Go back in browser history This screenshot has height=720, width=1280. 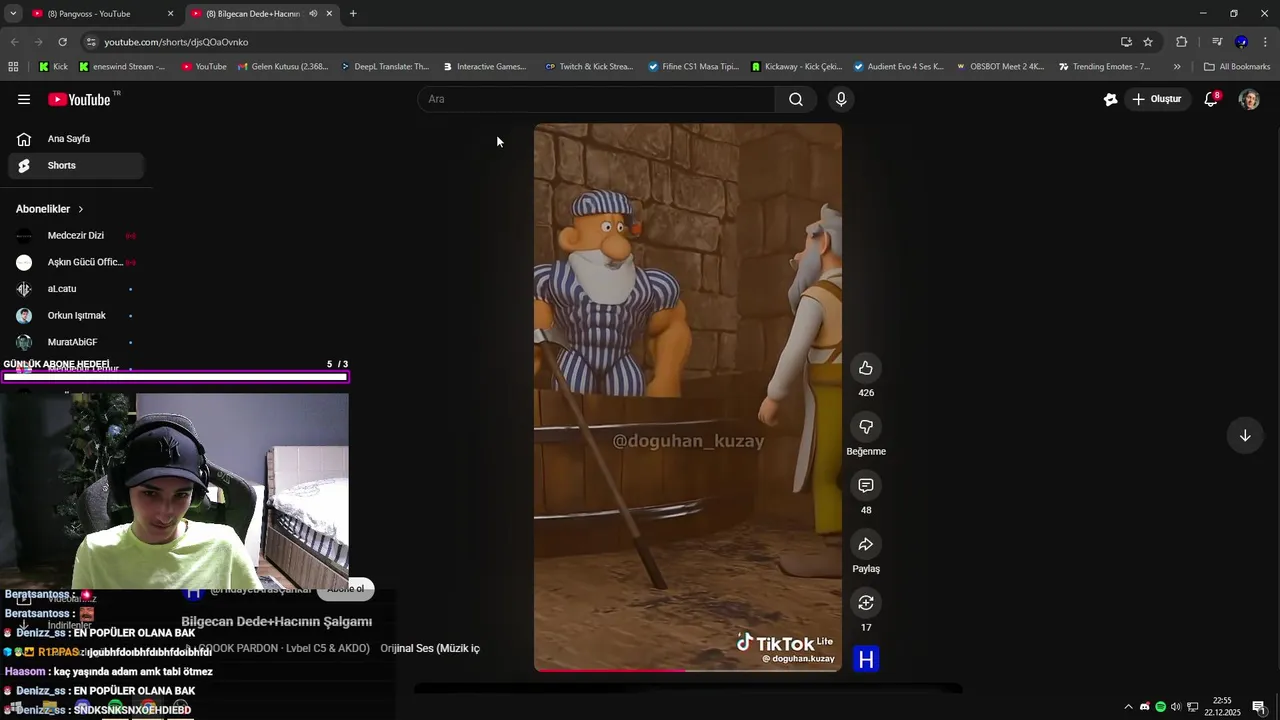[x=14, y=42]
